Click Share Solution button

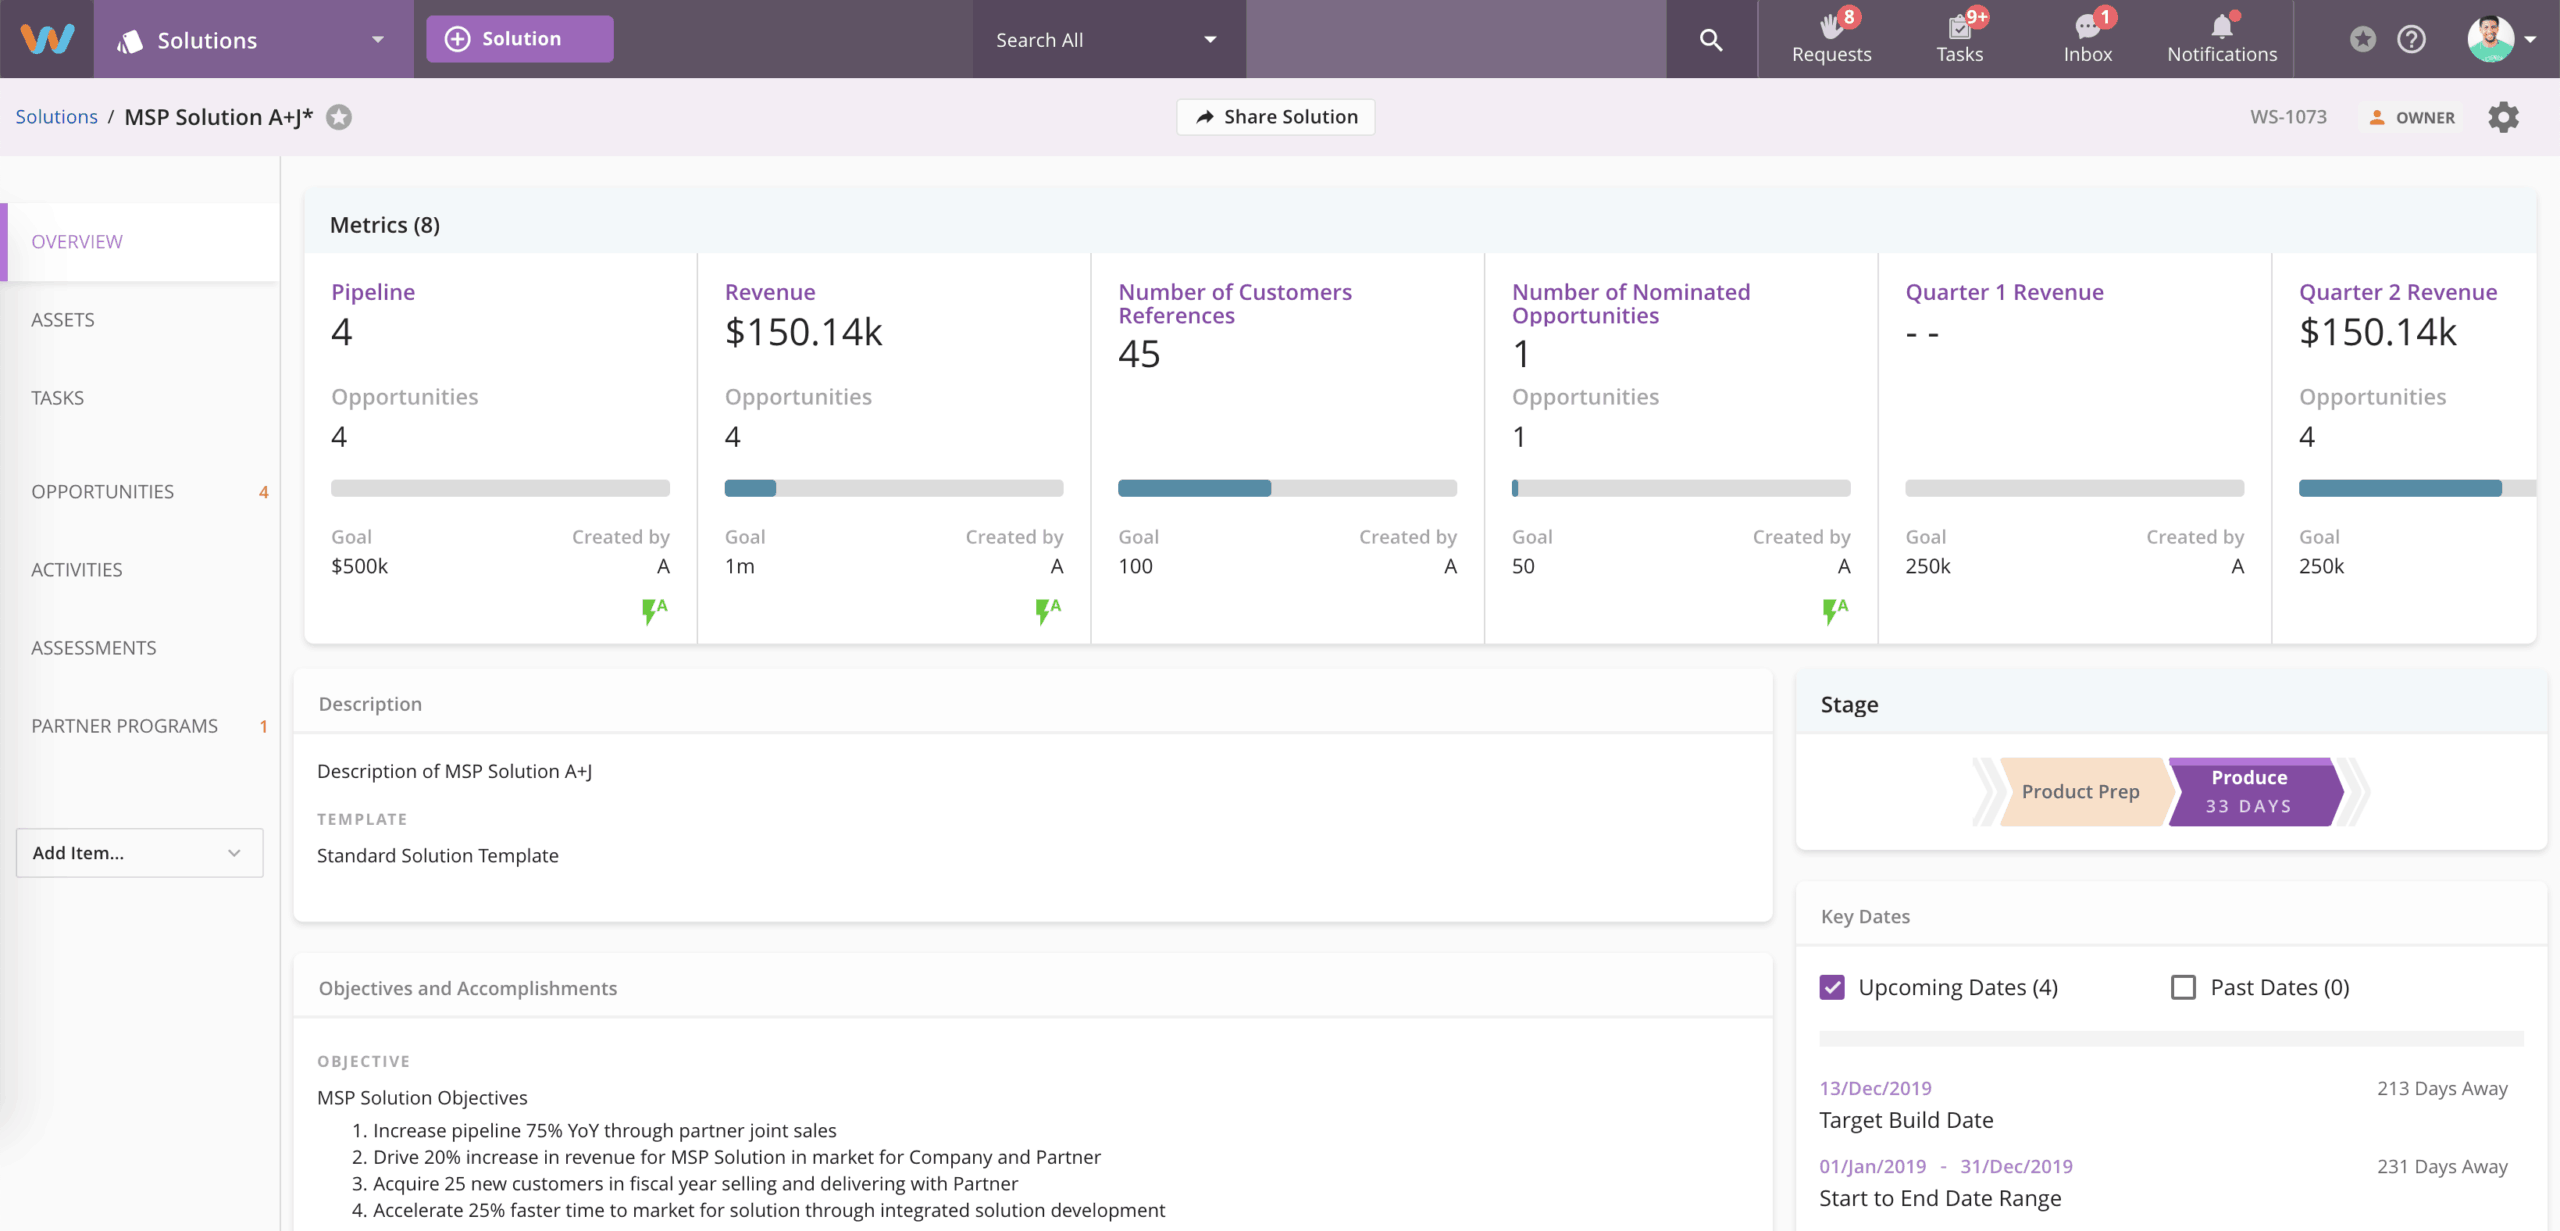tap(1275, 117)
